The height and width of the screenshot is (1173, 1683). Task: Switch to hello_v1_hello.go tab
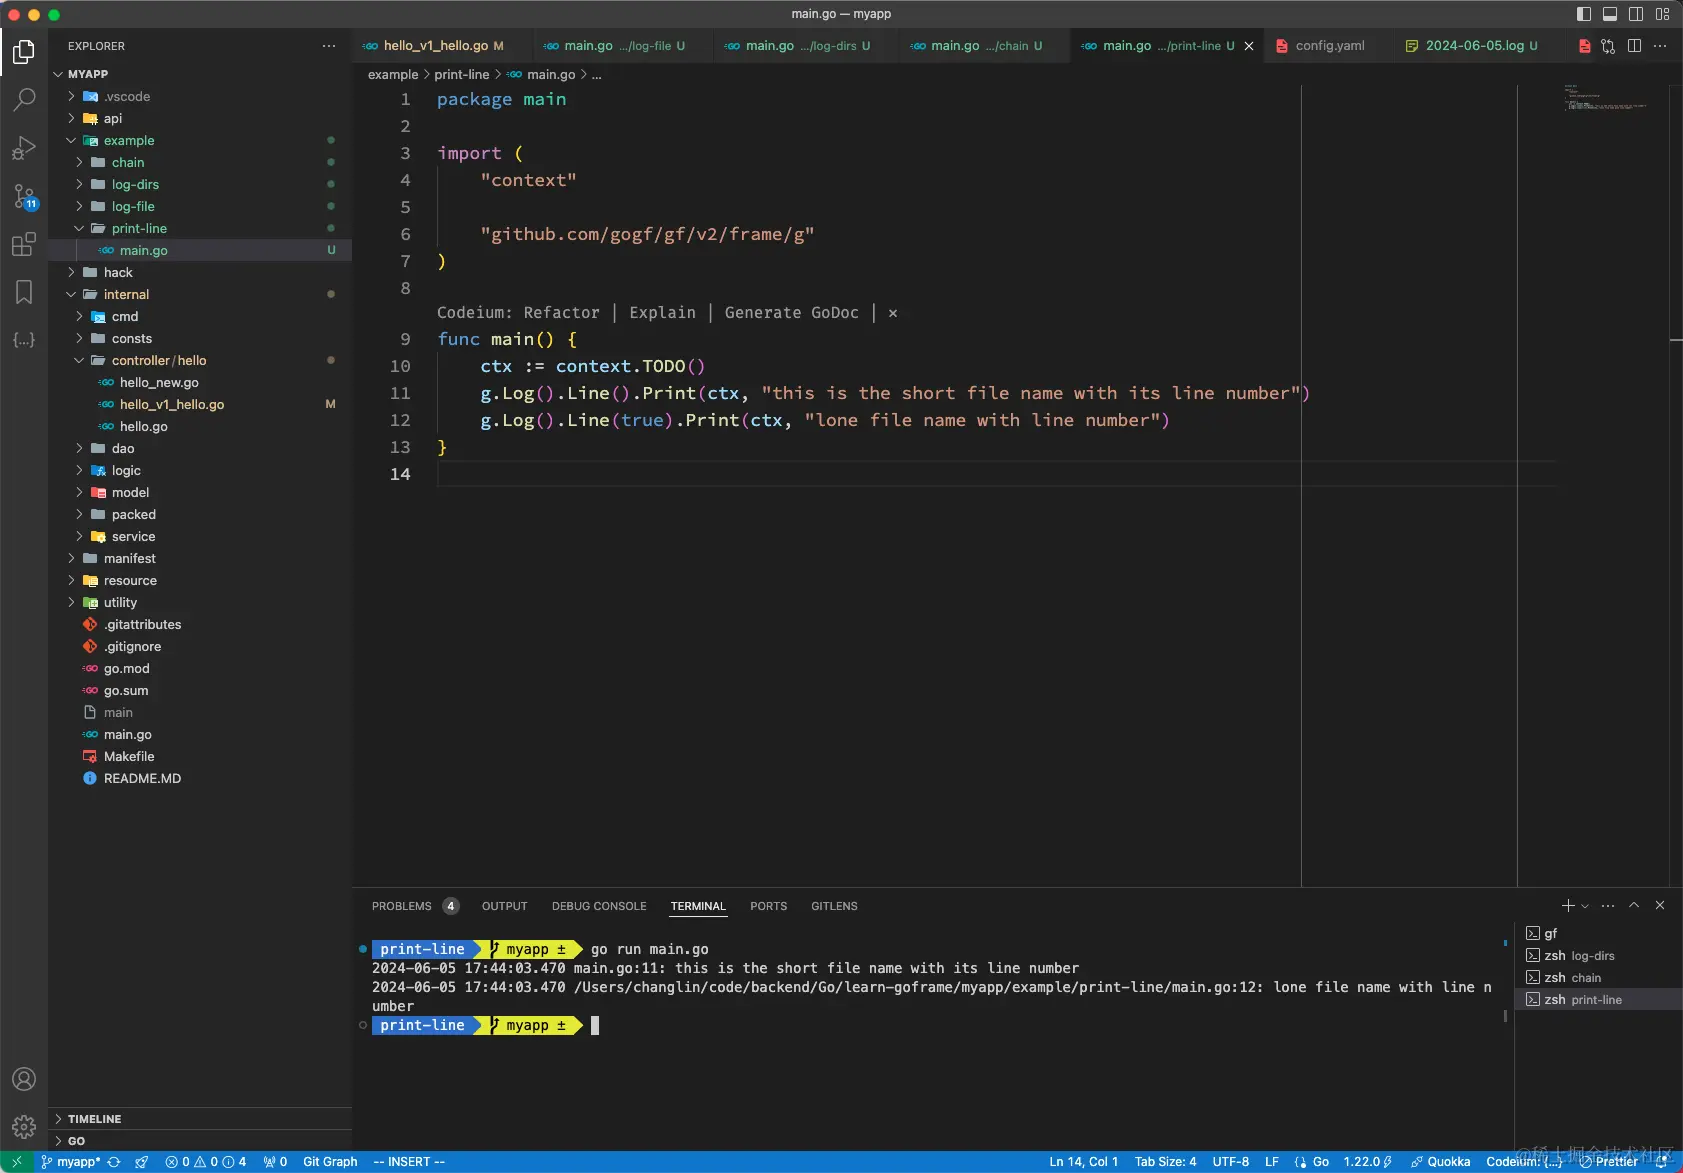pos(443,46)
